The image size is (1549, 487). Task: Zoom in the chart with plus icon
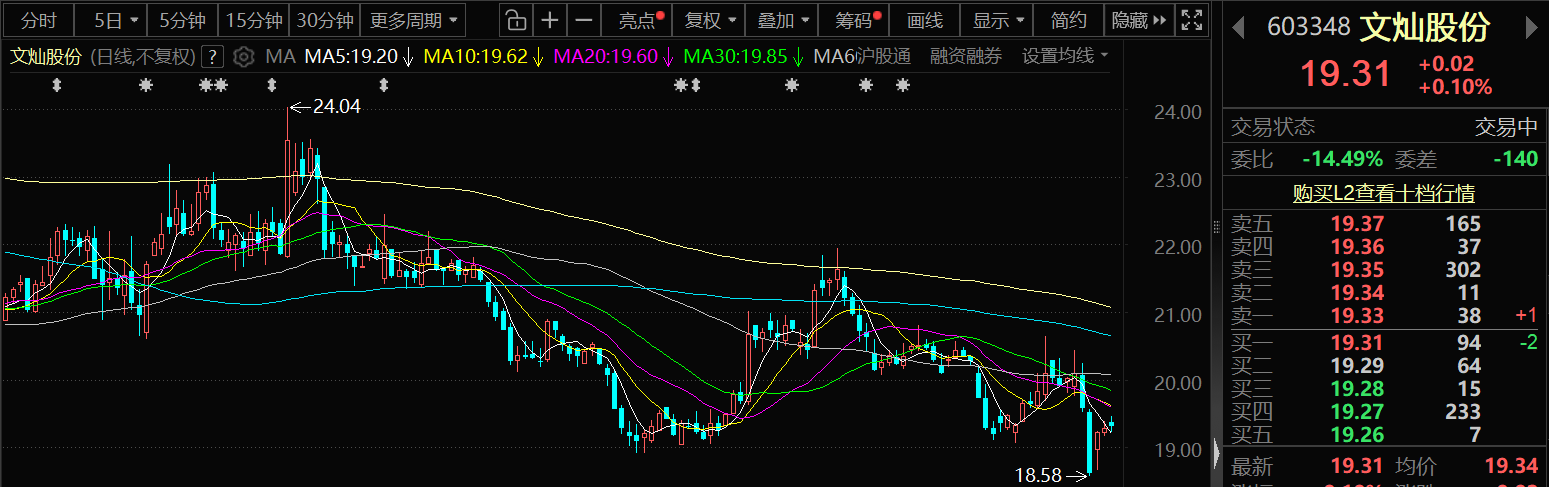[550, 20]
